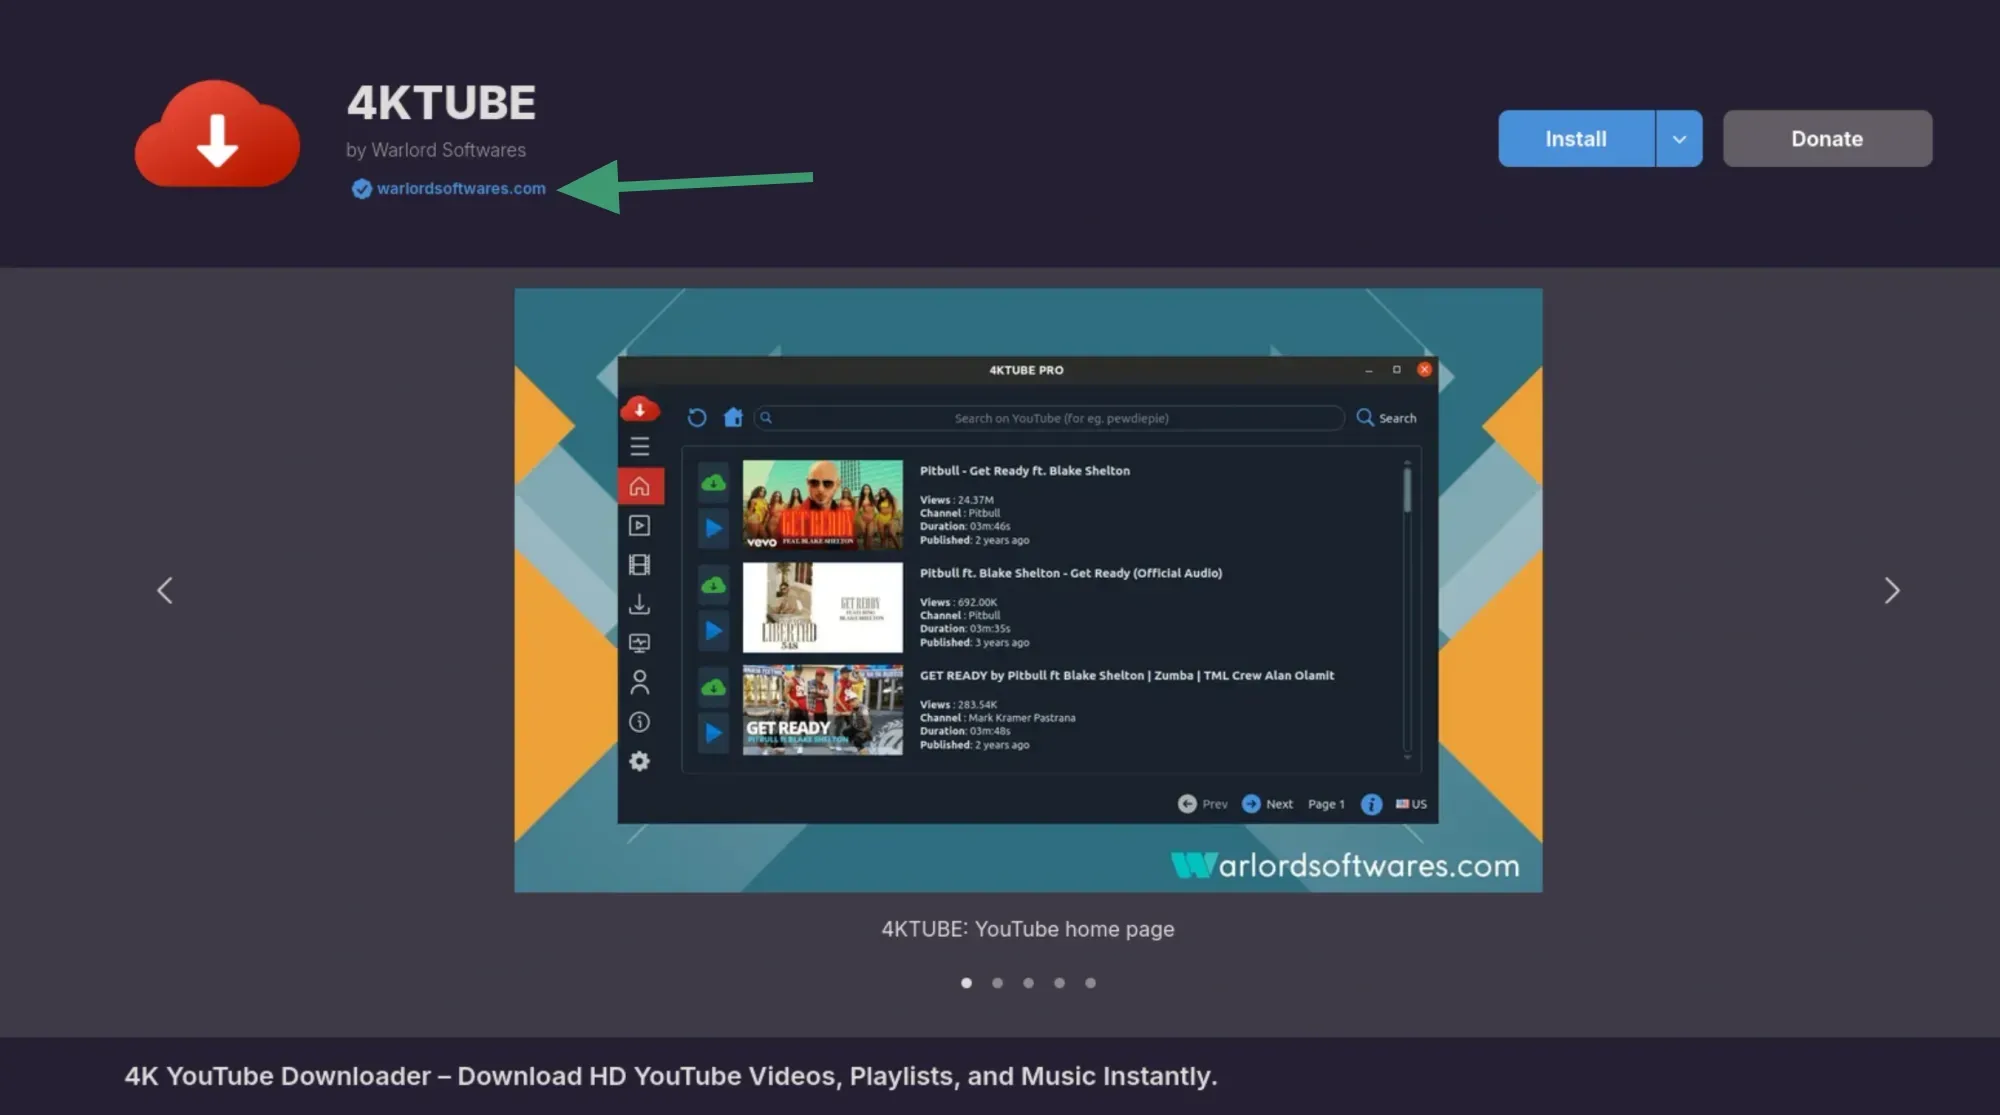Play the first video with the blue play icon
2000x1115 pixels.
[x=713, y=529]
